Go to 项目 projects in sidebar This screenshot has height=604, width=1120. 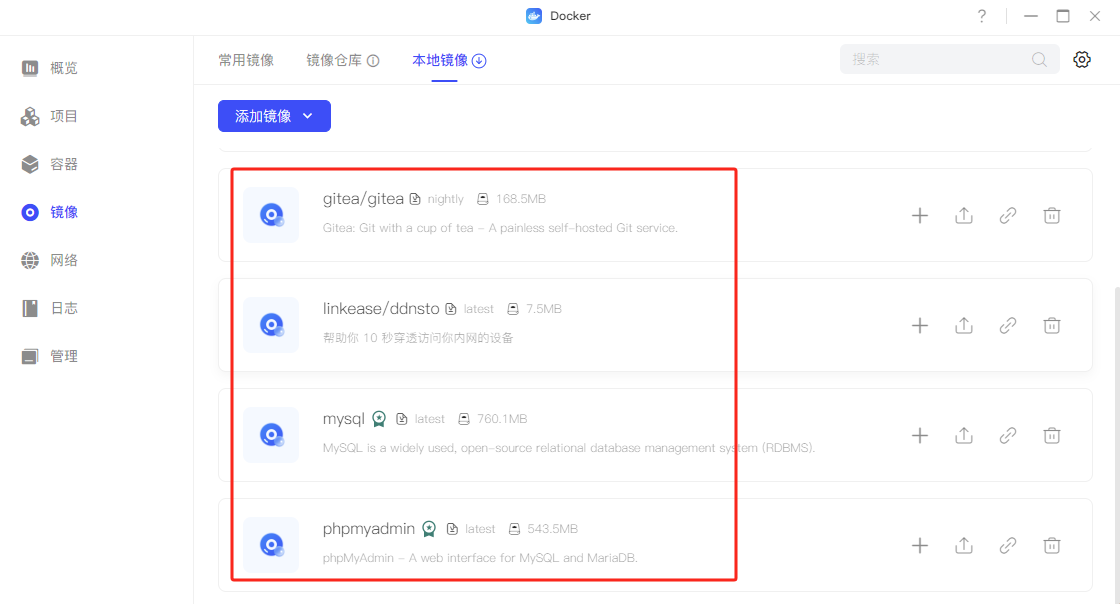click(x=49, y=116)
